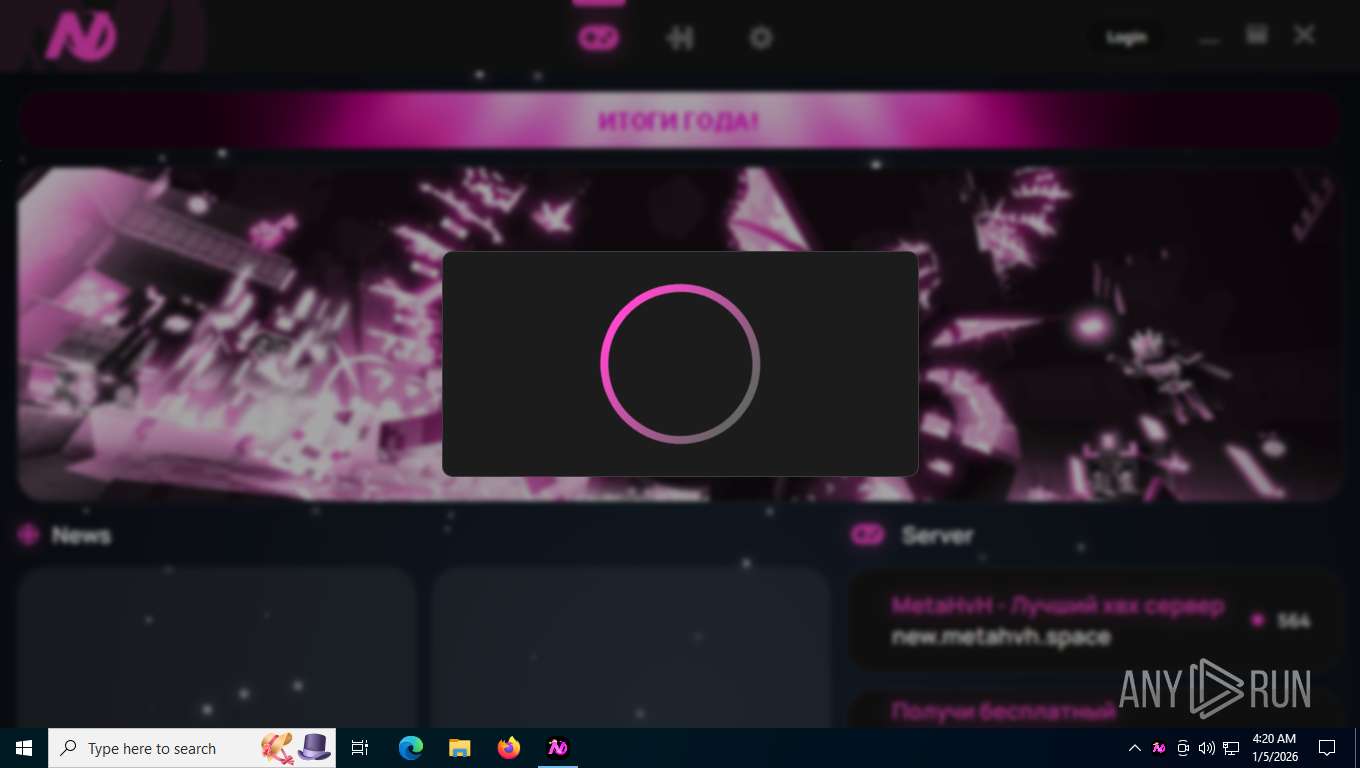
Task: Click the launcher tray icon
Action: pyautogui.click(x=1159, y=748)
